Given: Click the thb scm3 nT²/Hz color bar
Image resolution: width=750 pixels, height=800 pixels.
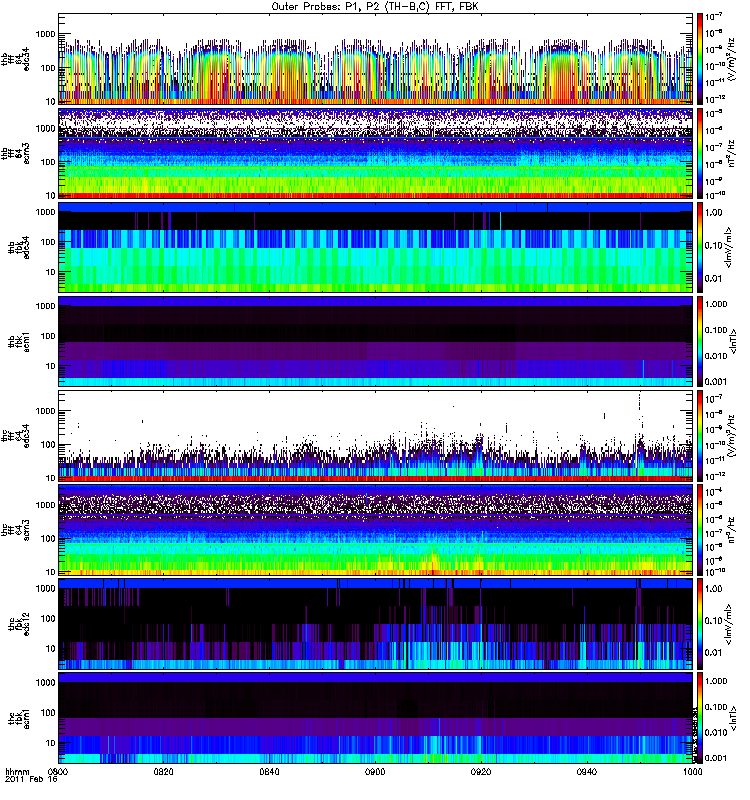Looking at the screenshot, I should (x=701, y=152).
